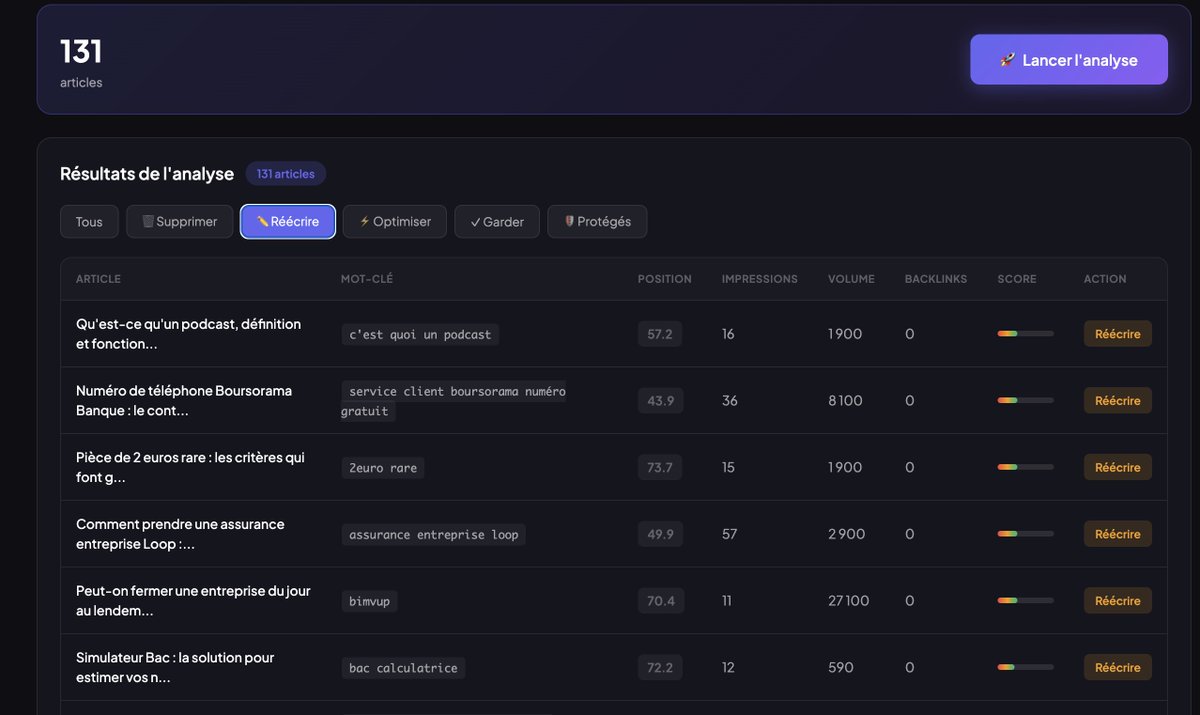
Task: Launch analysis with Lancer l'analyse button
Action: pyautogui.click(x=1068, y=60)
